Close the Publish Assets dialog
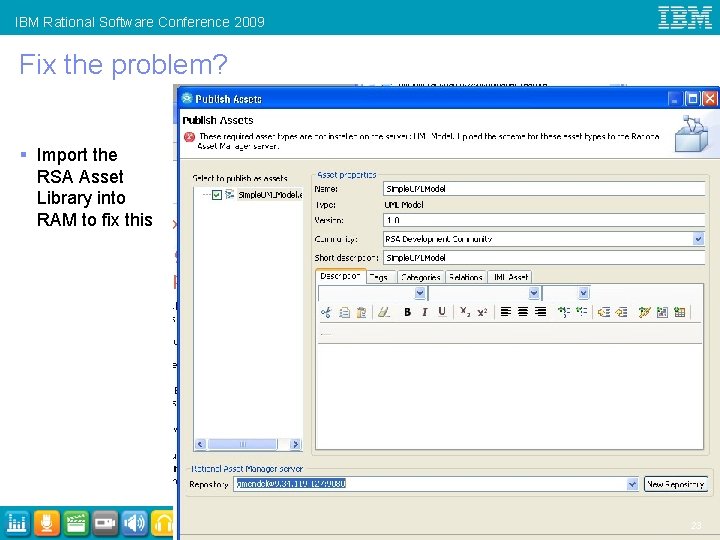 710,99
